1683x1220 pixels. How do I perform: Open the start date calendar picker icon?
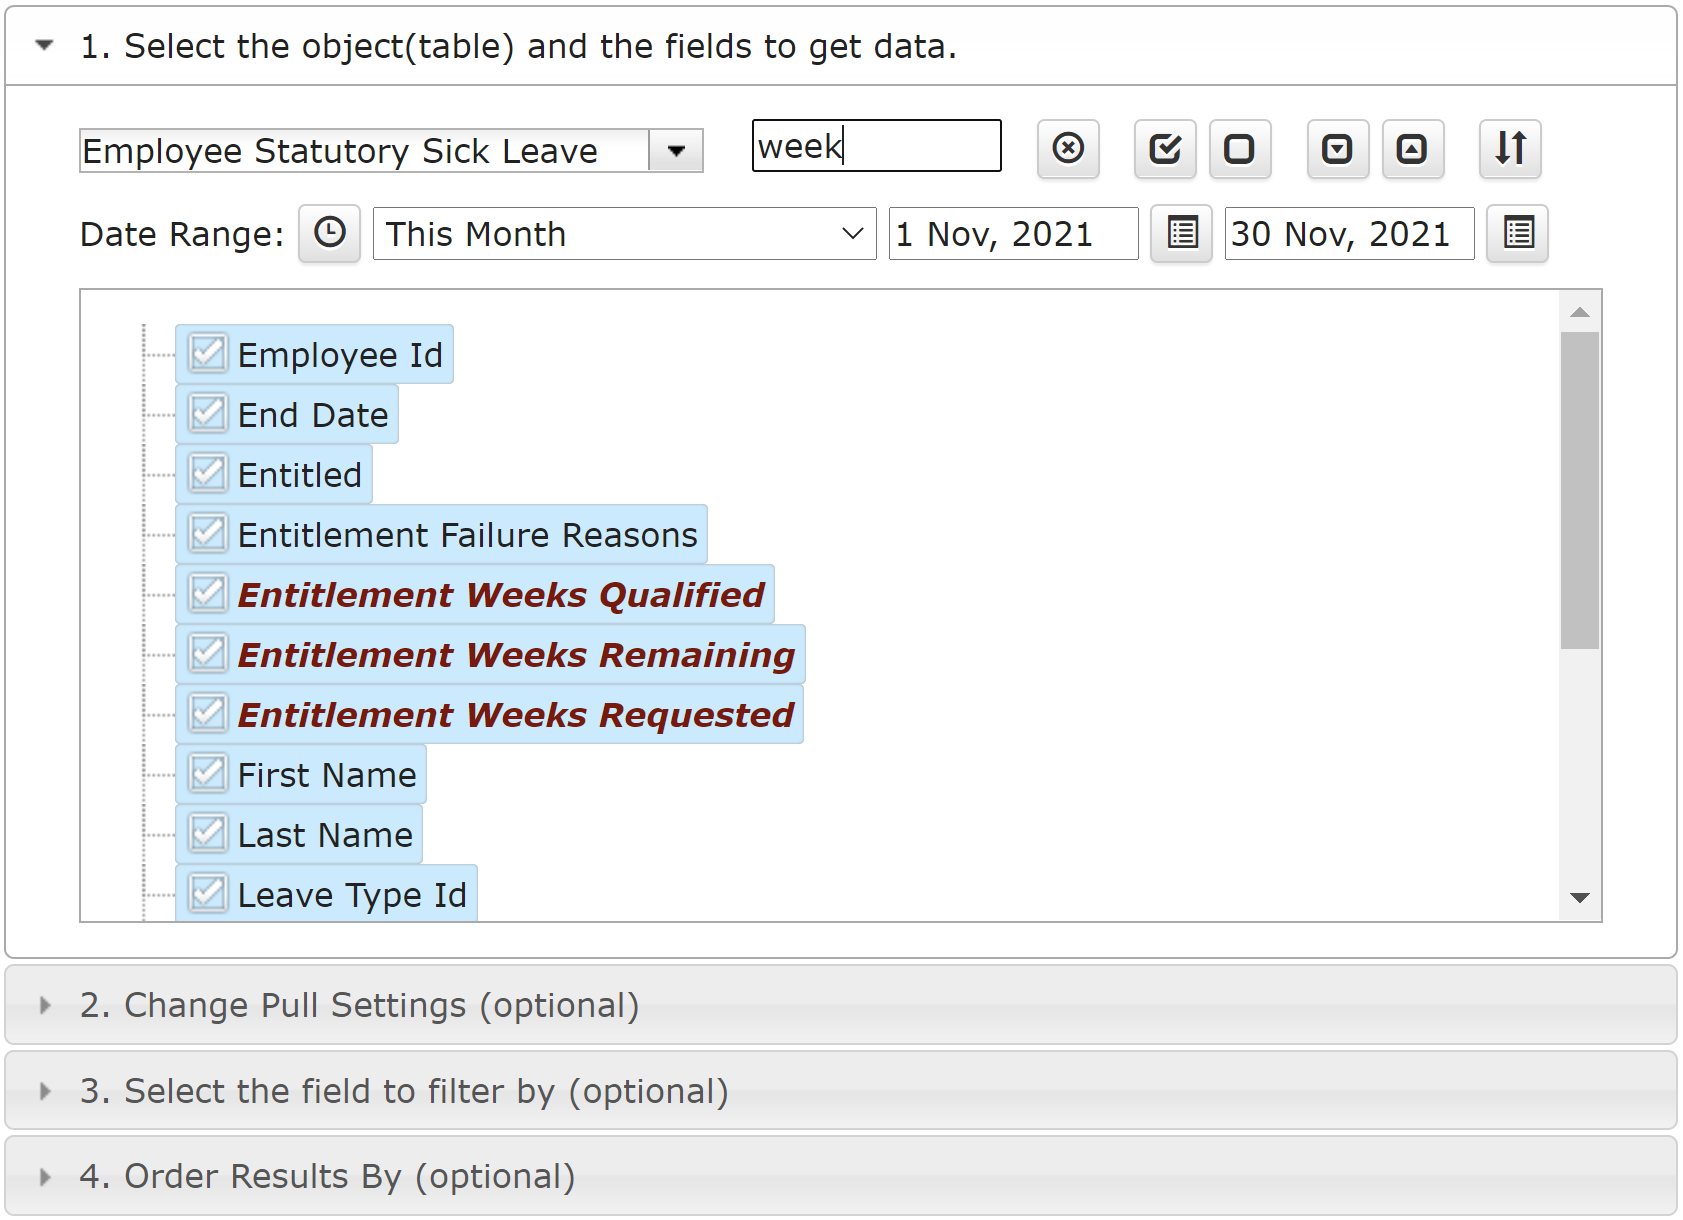(x=1182, y=234)
